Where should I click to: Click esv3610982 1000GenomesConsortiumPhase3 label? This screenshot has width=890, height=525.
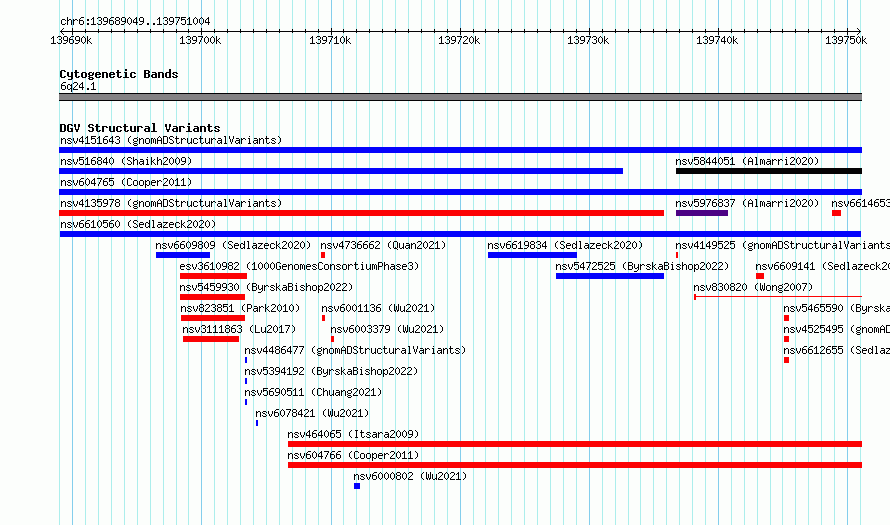(299, 266)
